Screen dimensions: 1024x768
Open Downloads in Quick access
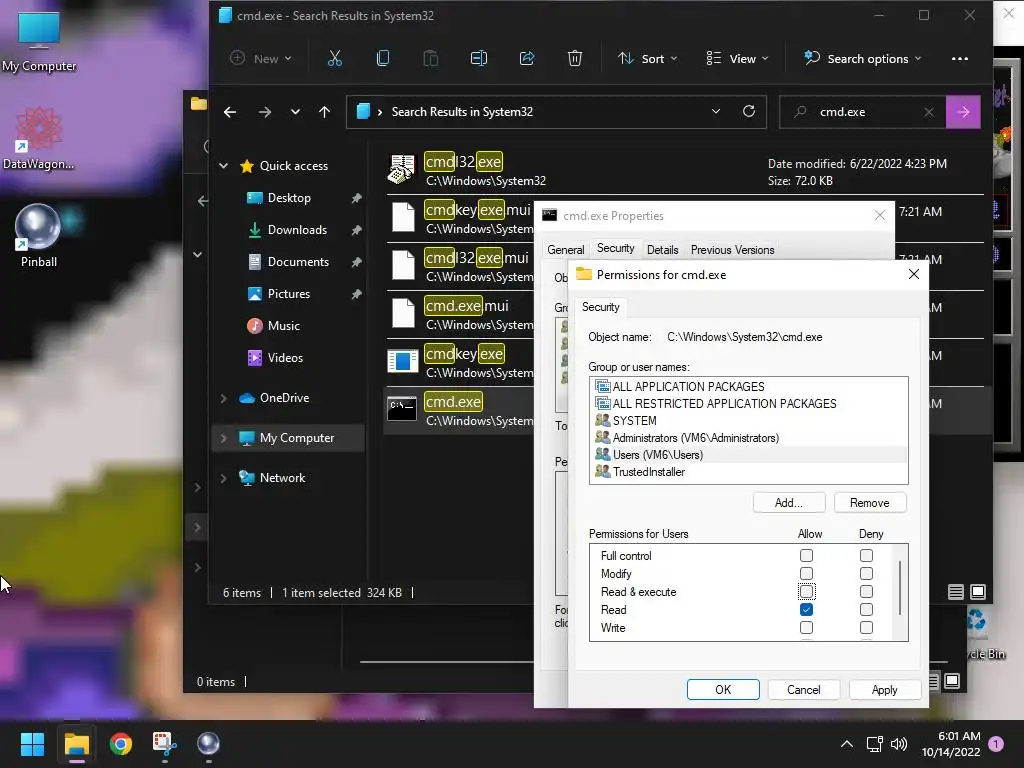[x=297, y=230]
